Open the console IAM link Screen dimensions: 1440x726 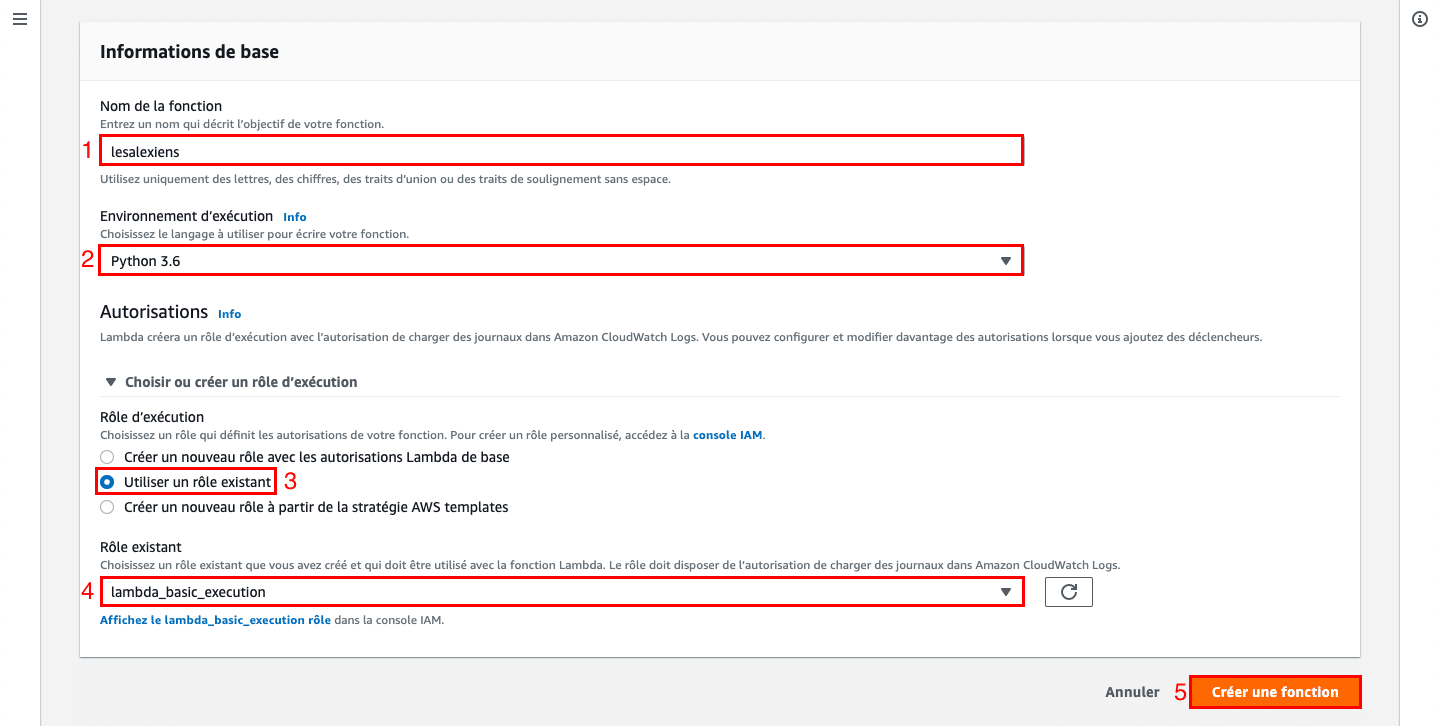[x=728, y=435]
